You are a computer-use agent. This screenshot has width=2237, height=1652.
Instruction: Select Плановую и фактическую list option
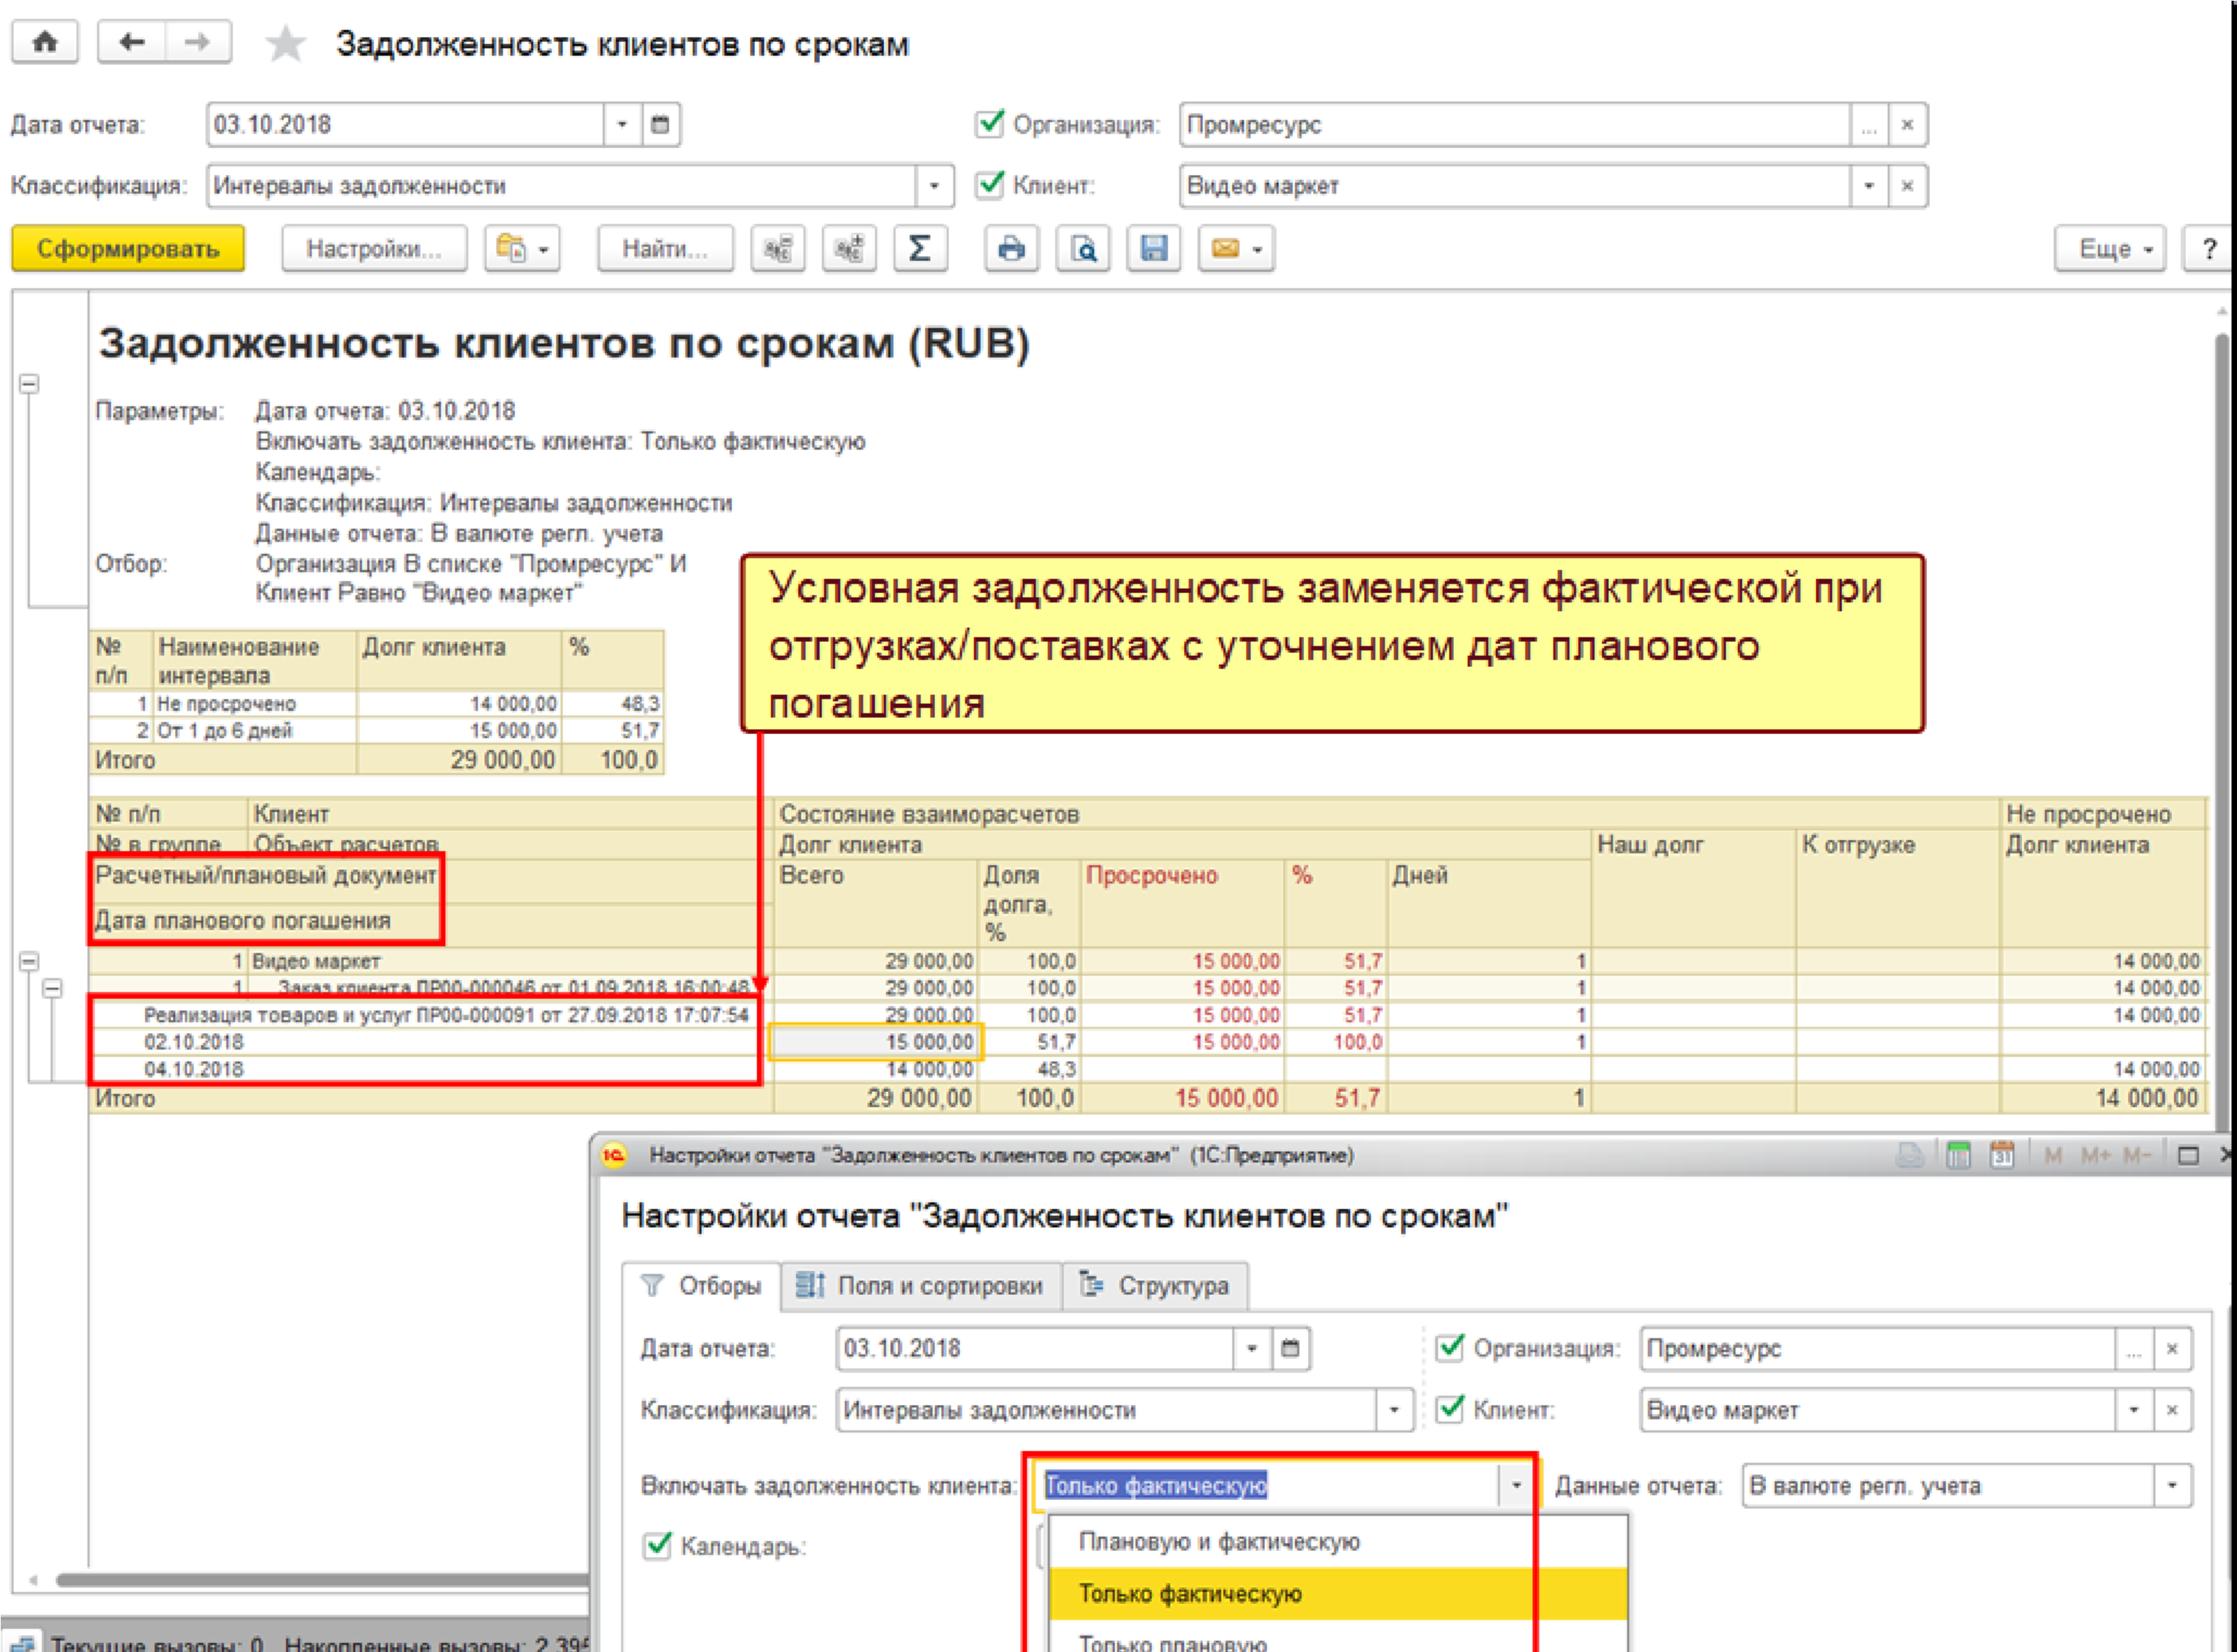pyautogui.click(x=1218, y=1541)
